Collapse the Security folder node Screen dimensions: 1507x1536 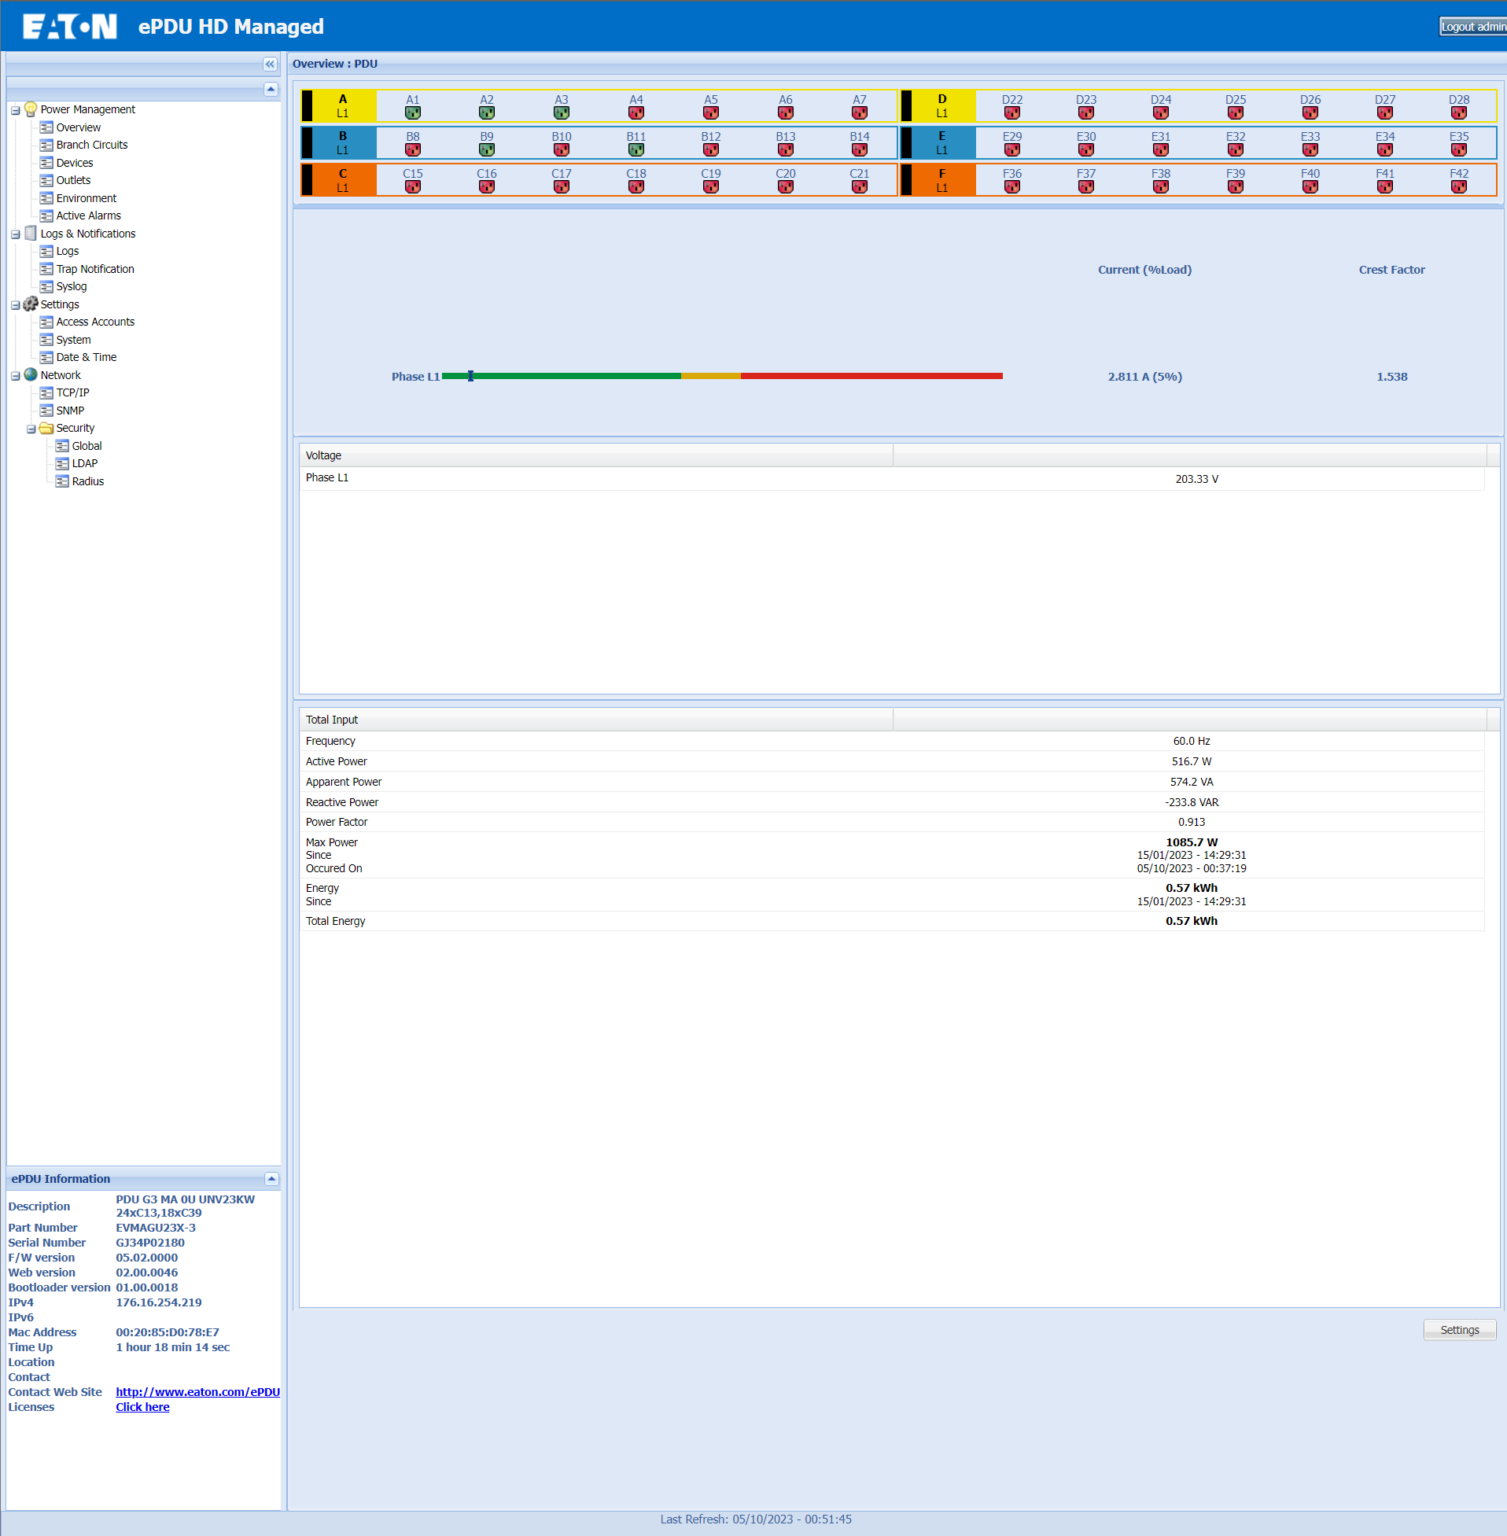coord(31,429)
